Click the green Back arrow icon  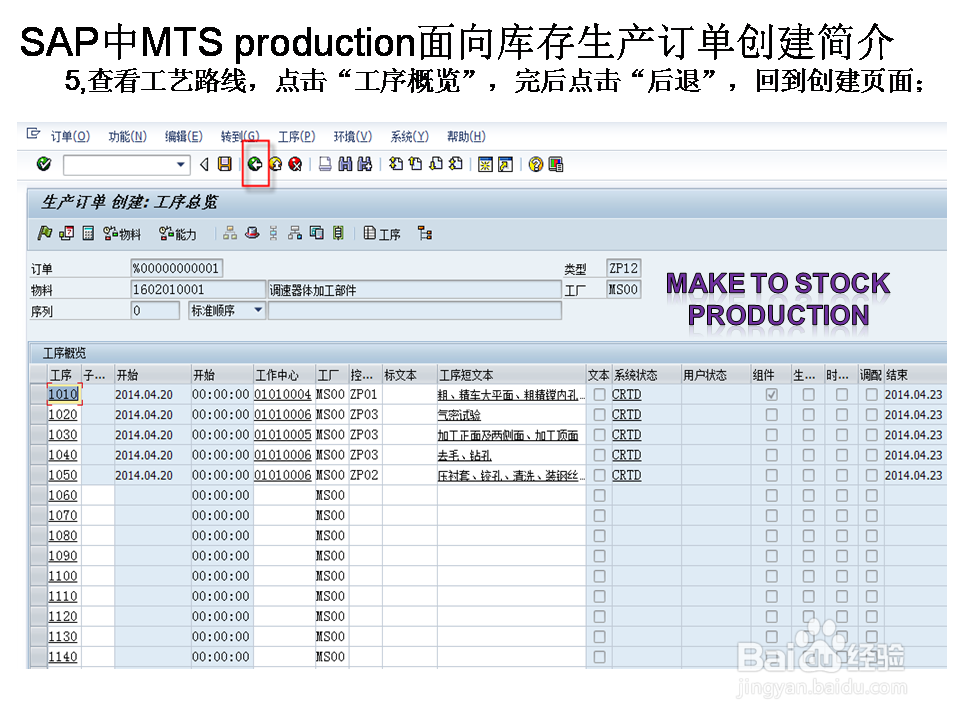(255, 164)
